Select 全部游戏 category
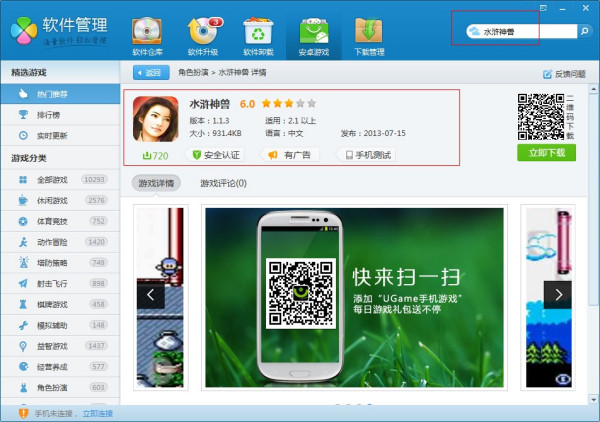The height and width of the screenshot is (422, 600). point(60,179)
